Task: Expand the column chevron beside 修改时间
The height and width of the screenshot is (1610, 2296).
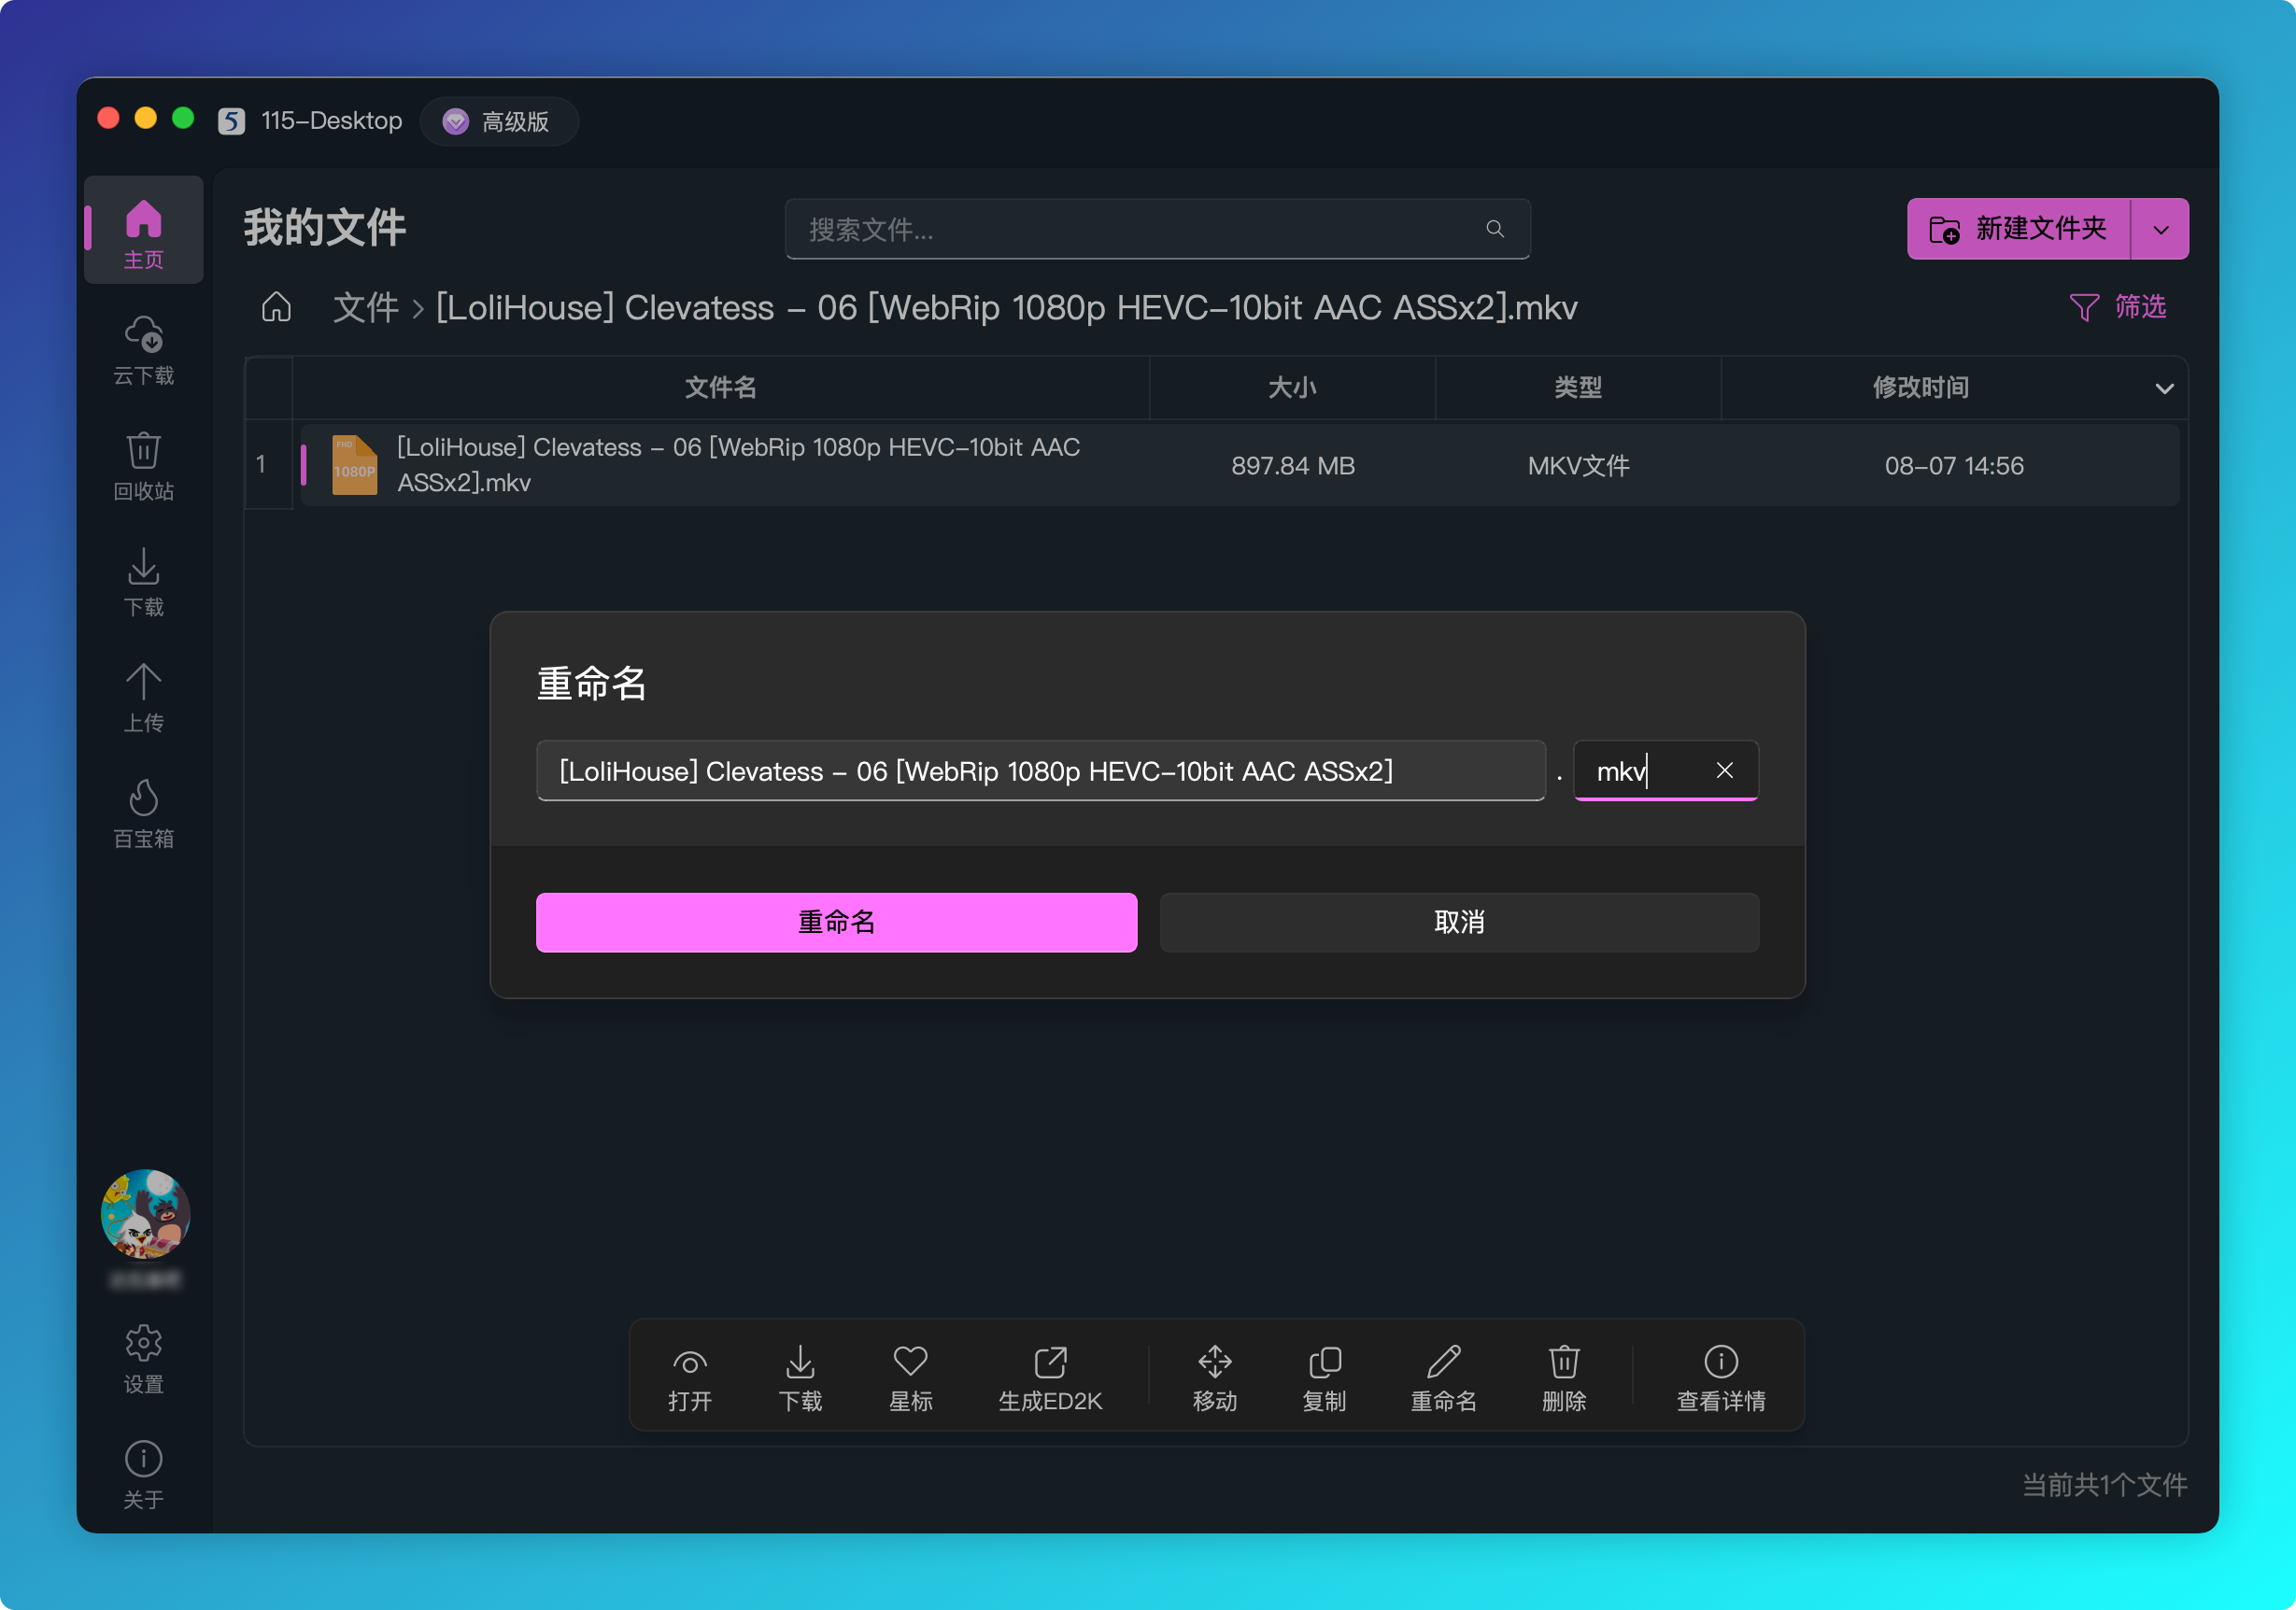Action: tap(2164, 388)
